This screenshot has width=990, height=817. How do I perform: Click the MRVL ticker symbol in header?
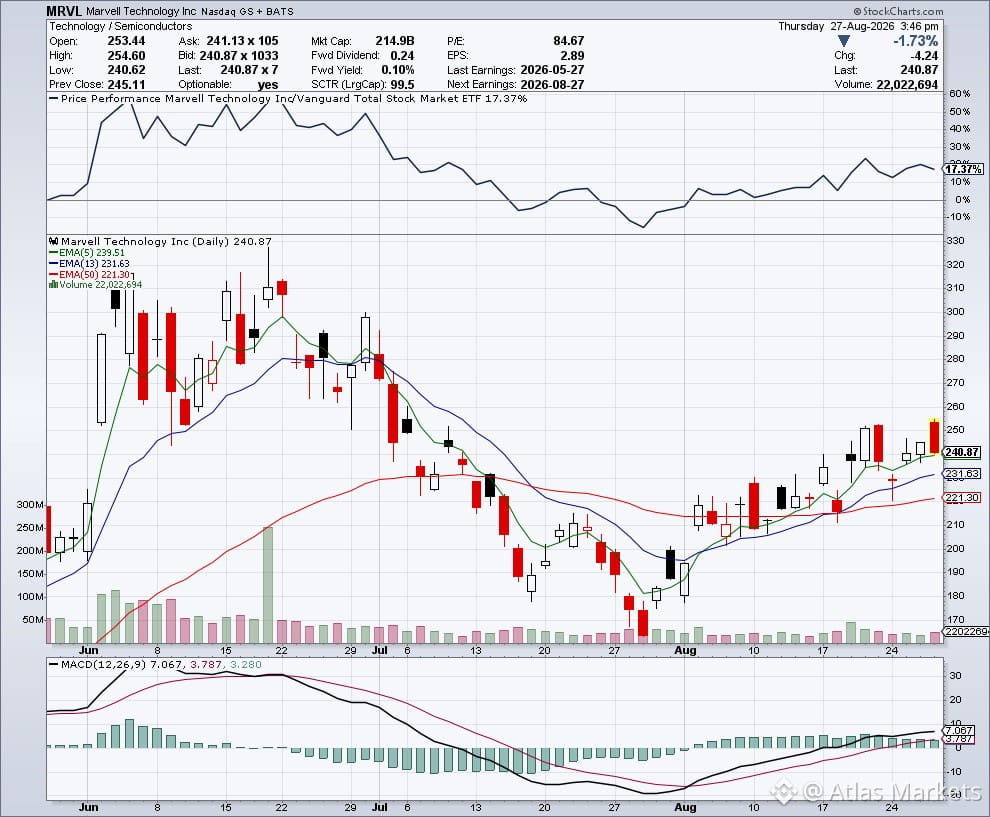click(64, 11)
